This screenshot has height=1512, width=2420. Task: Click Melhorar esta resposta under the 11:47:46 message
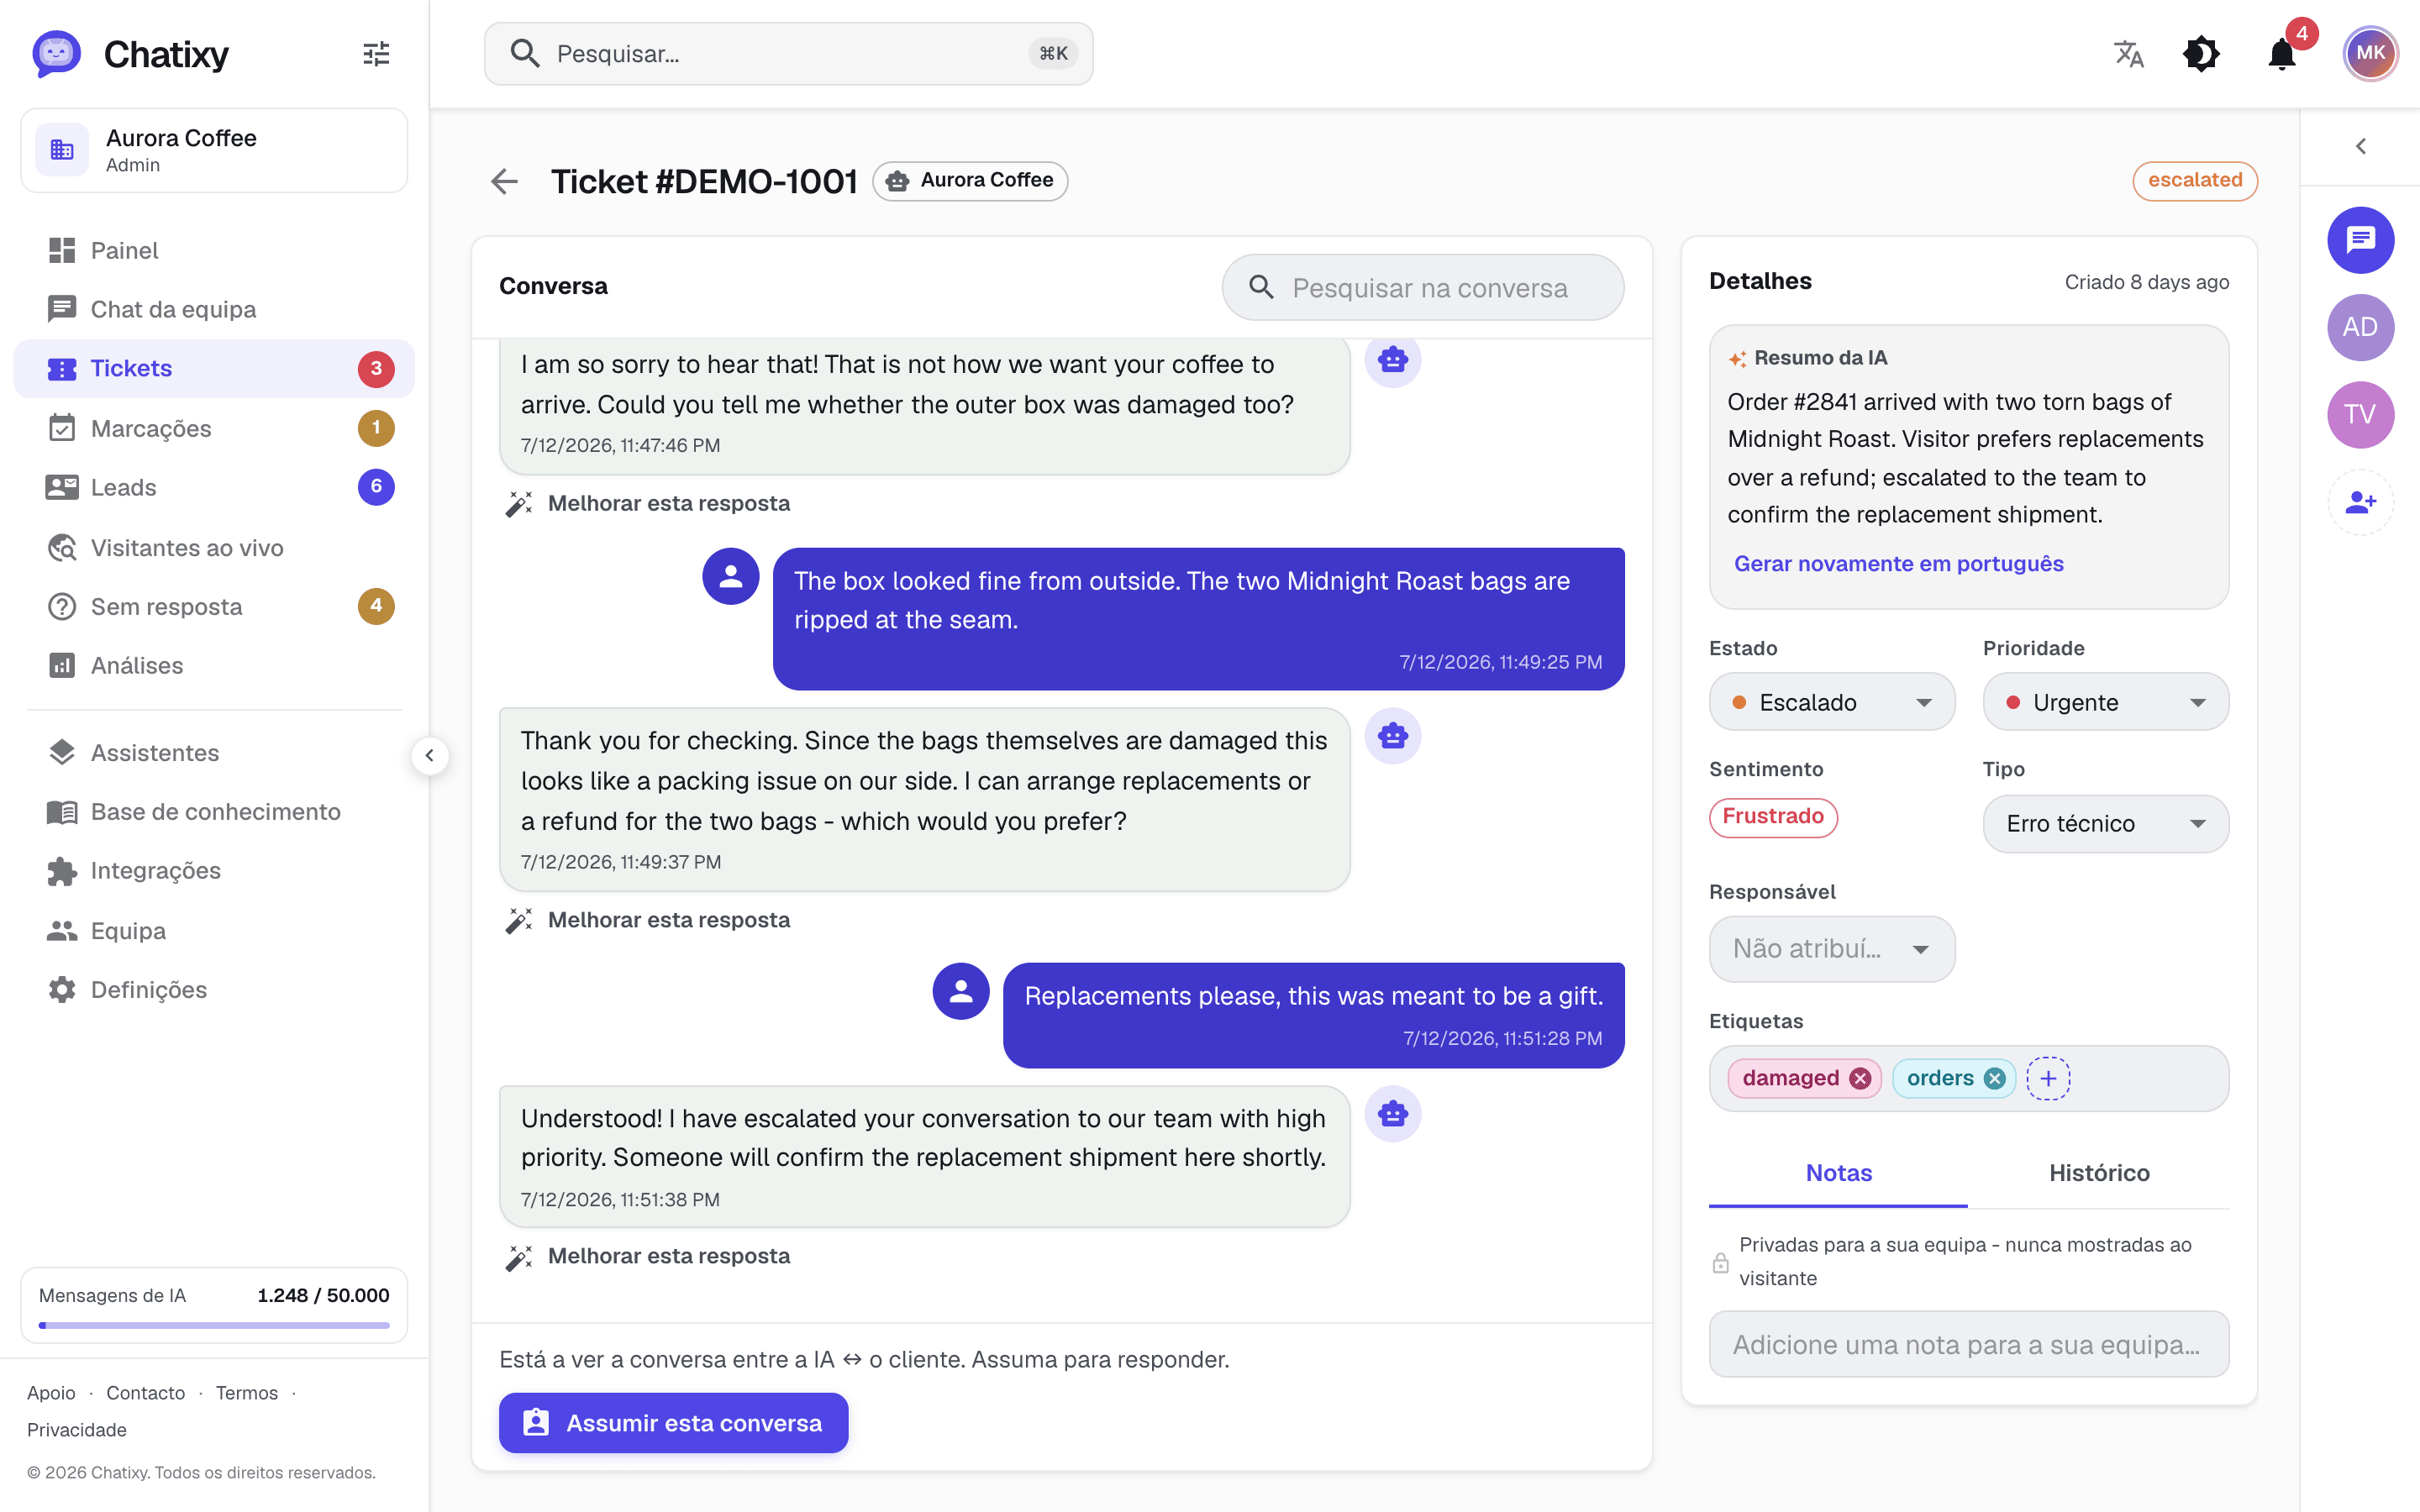[x=648, y=503]
